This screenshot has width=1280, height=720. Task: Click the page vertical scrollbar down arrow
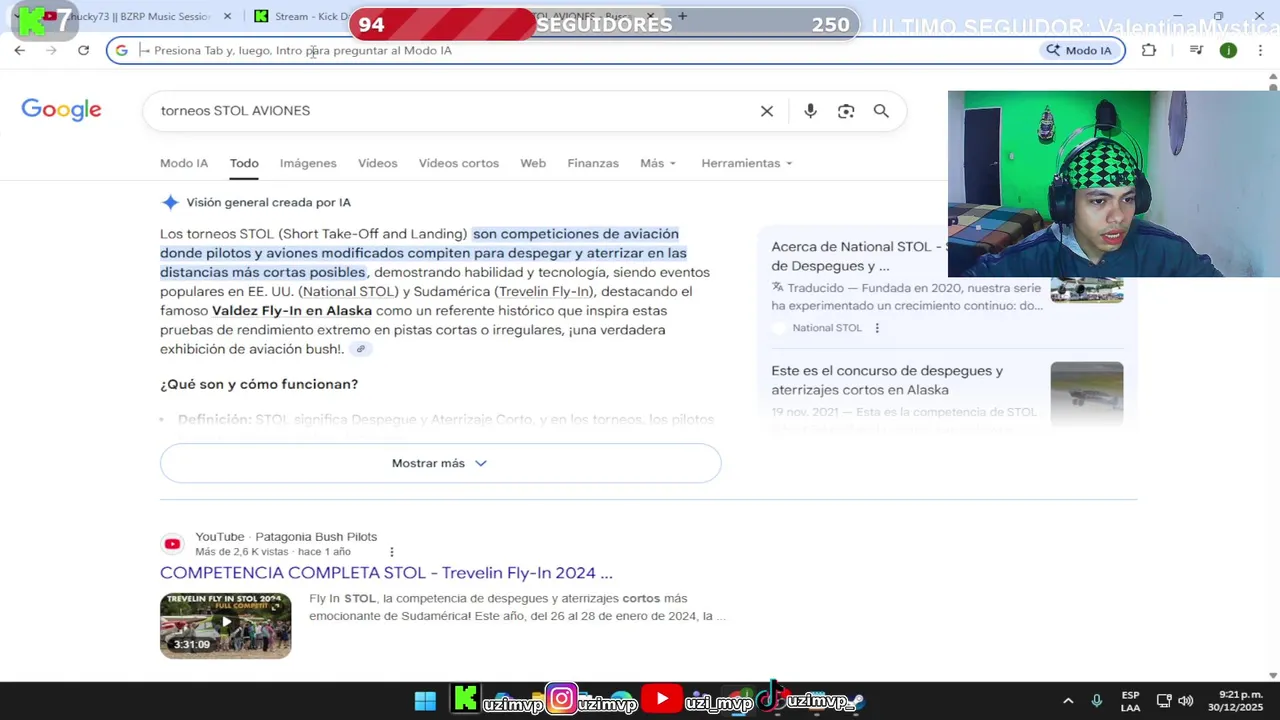point(1273,675)
